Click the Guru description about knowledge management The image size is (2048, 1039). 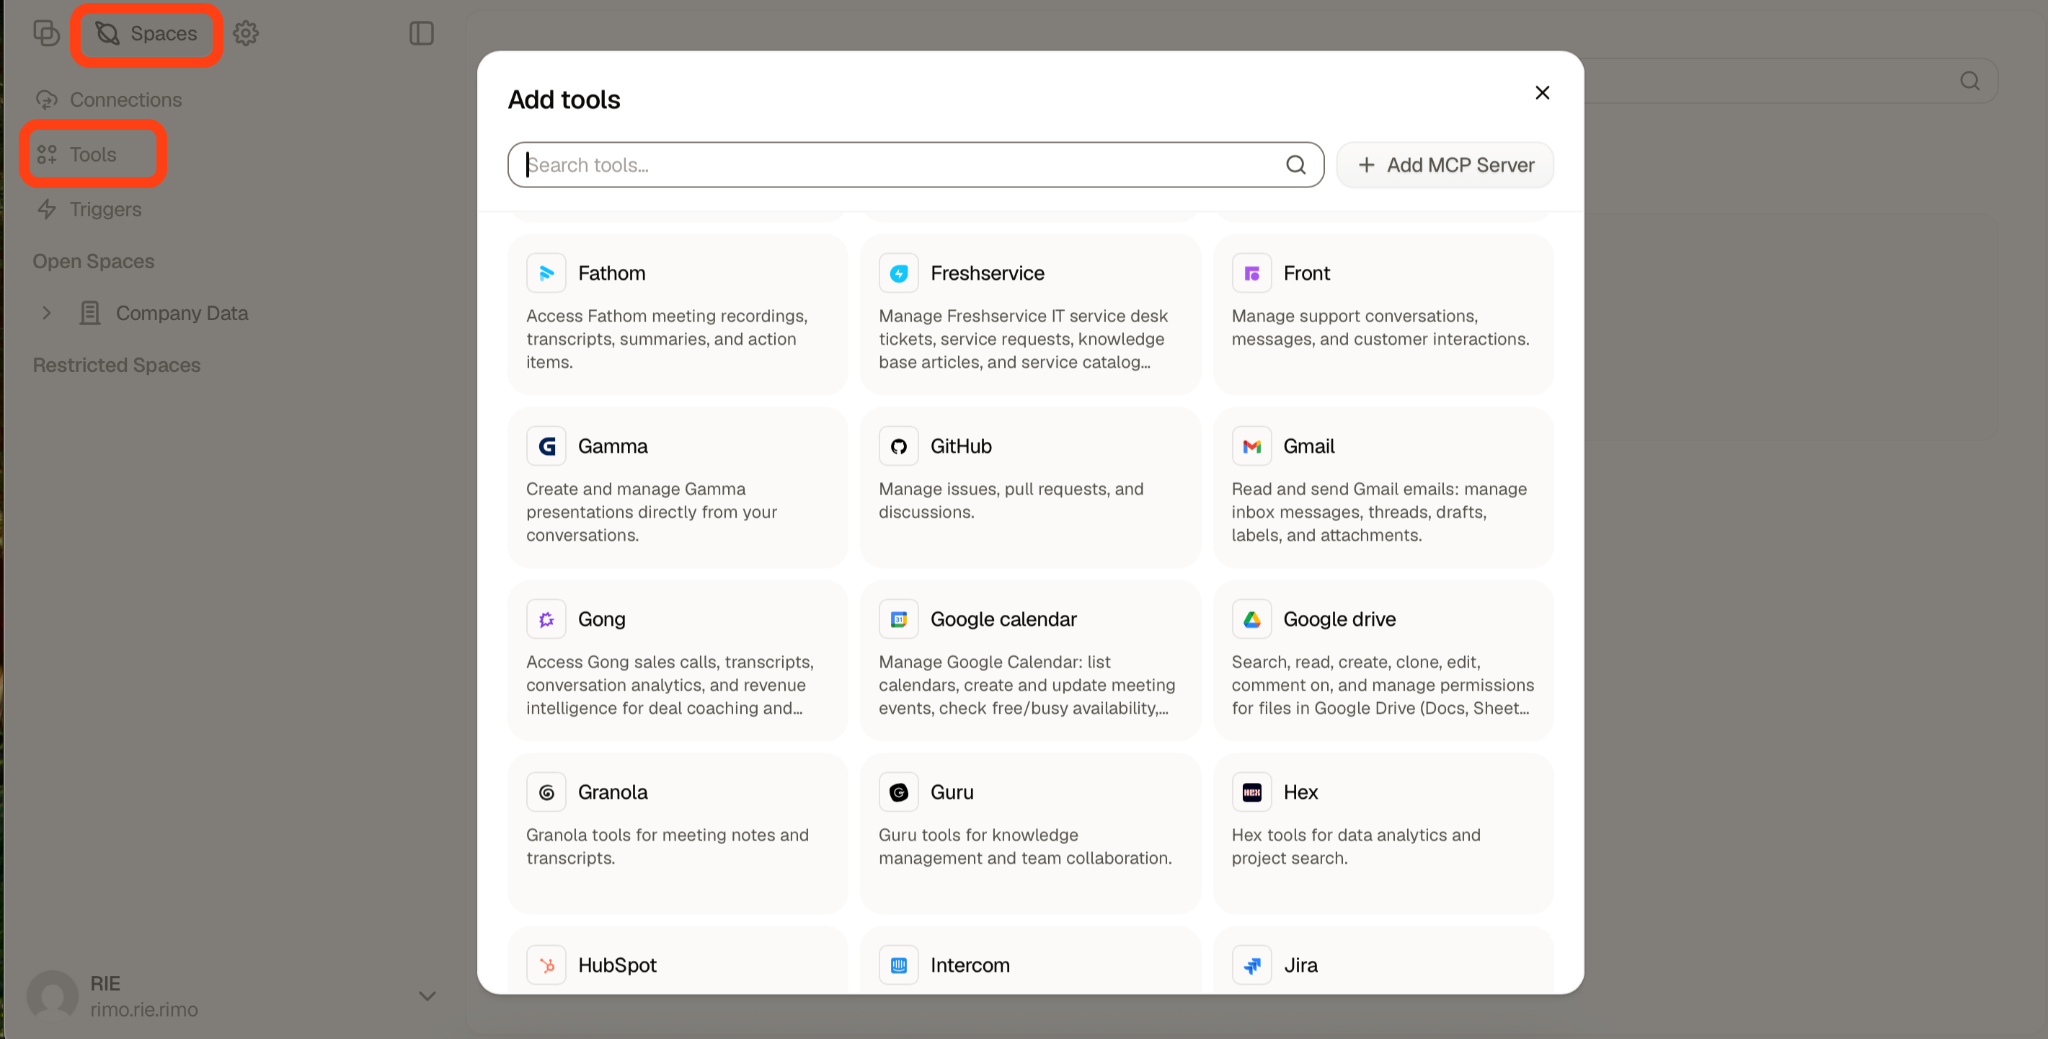(1025, 846)
